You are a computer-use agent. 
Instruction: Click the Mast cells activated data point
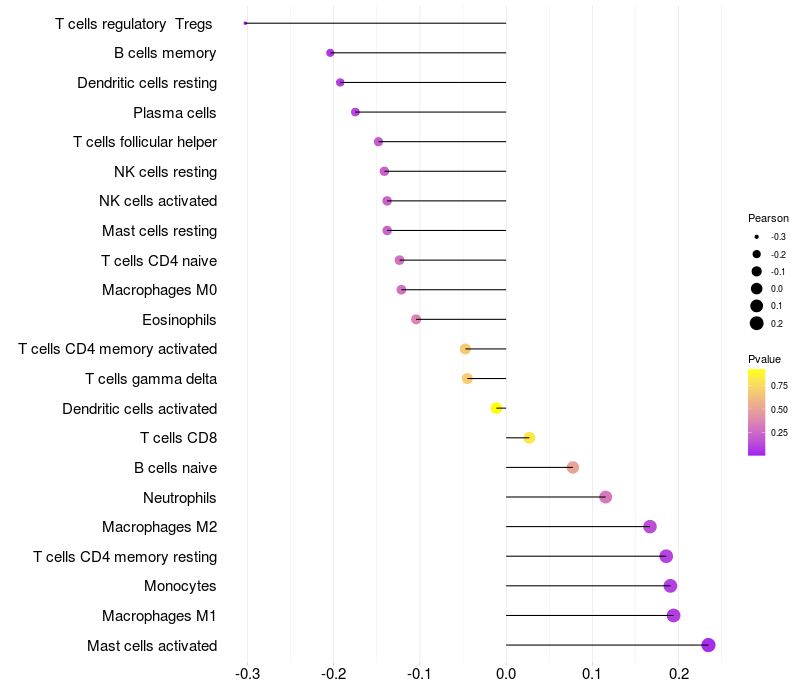[708, 645]
